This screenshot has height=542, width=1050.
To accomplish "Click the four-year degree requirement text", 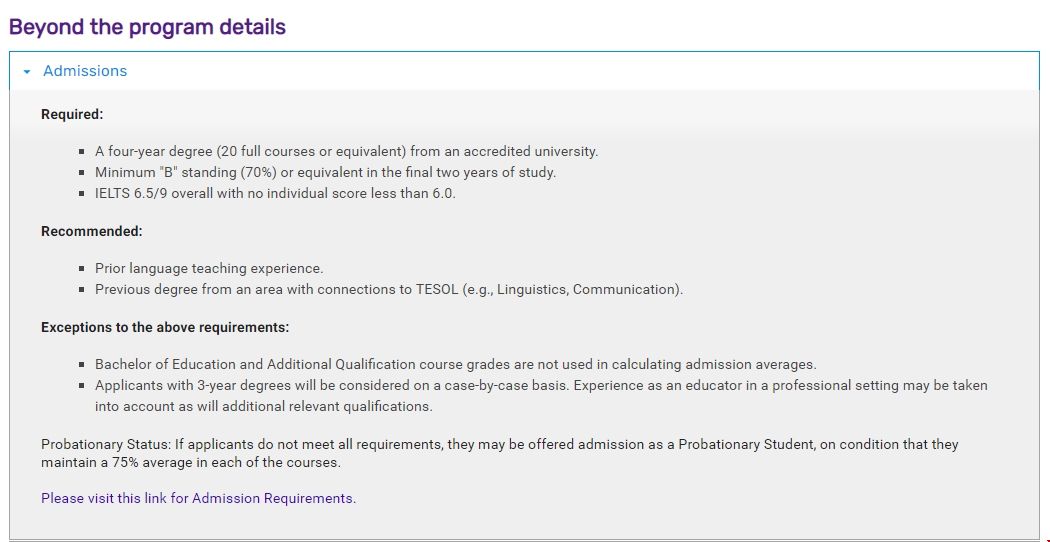I will click(x=346, y=152).
